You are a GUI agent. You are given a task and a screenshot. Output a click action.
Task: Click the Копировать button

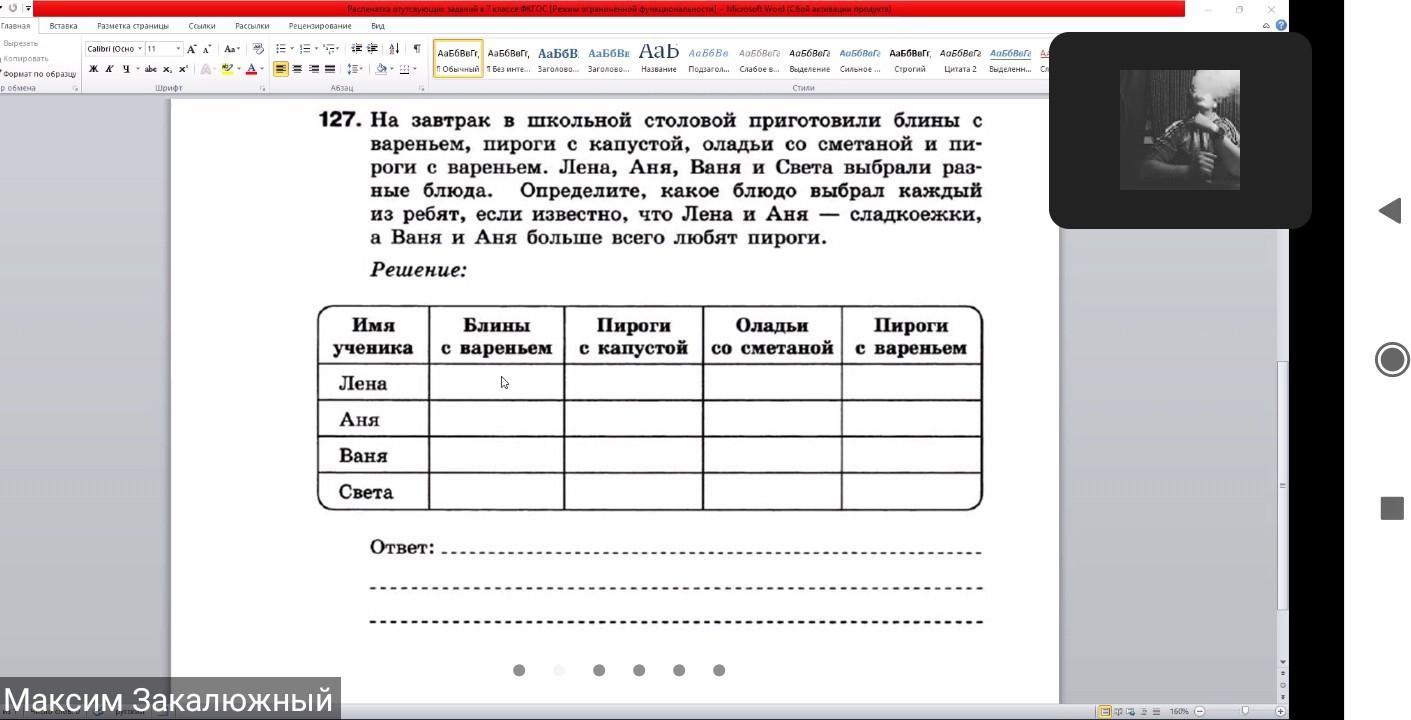click(24, 59)
